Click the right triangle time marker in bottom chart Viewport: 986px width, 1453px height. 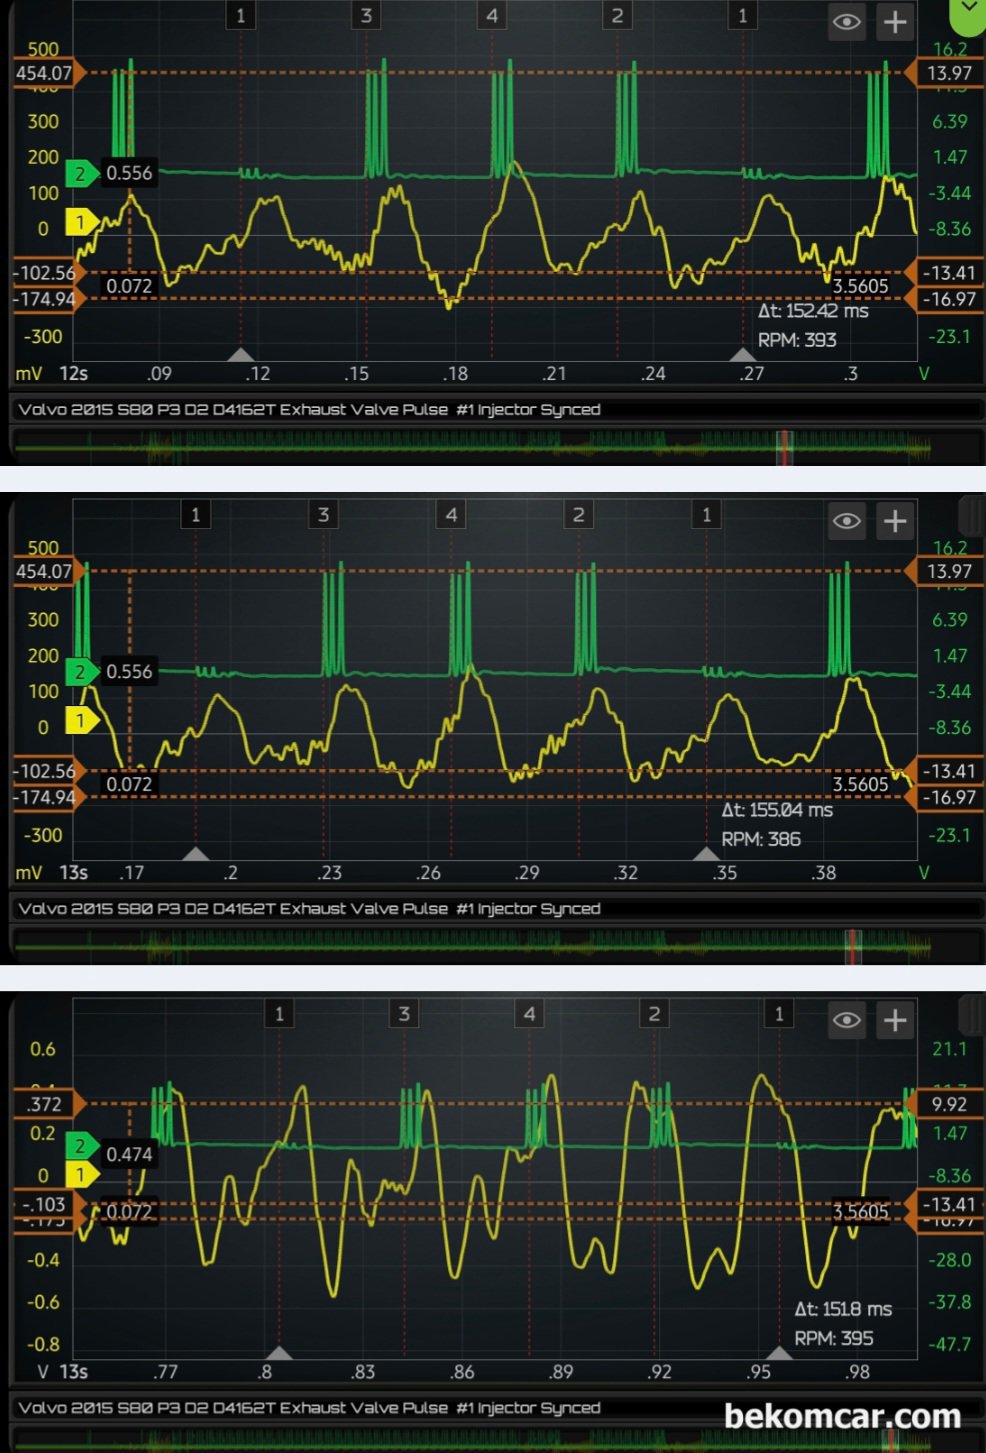(x=779, y=1353)
